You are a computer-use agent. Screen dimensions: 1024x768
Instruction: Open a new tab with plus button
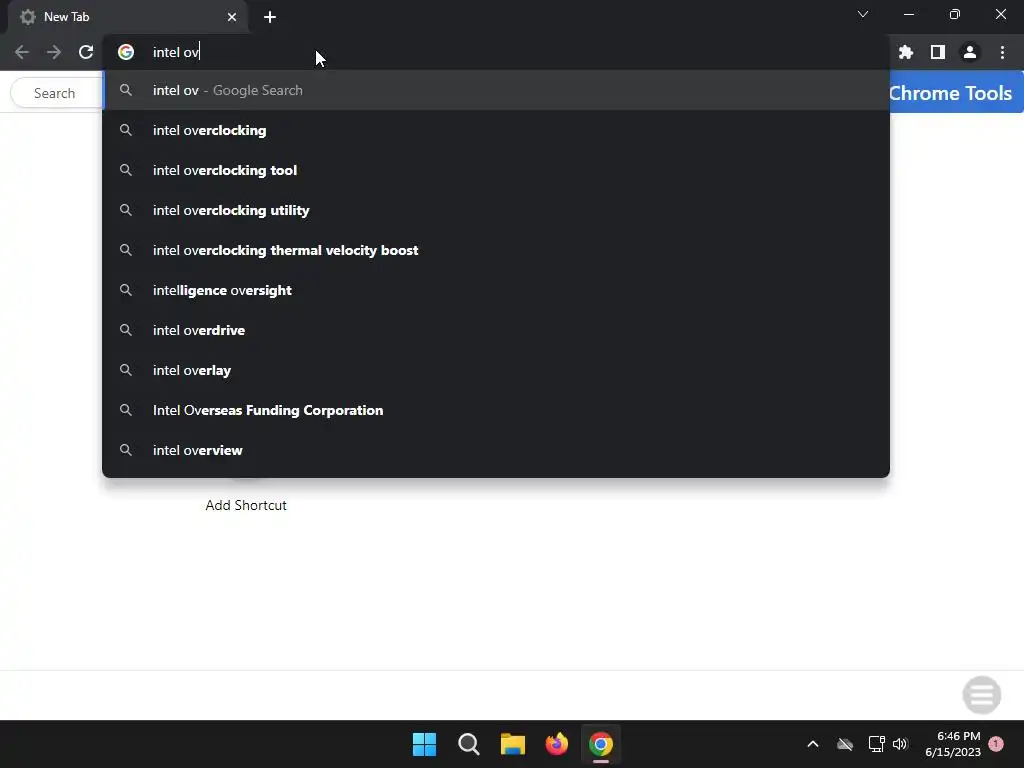click(x=270, y=17)
